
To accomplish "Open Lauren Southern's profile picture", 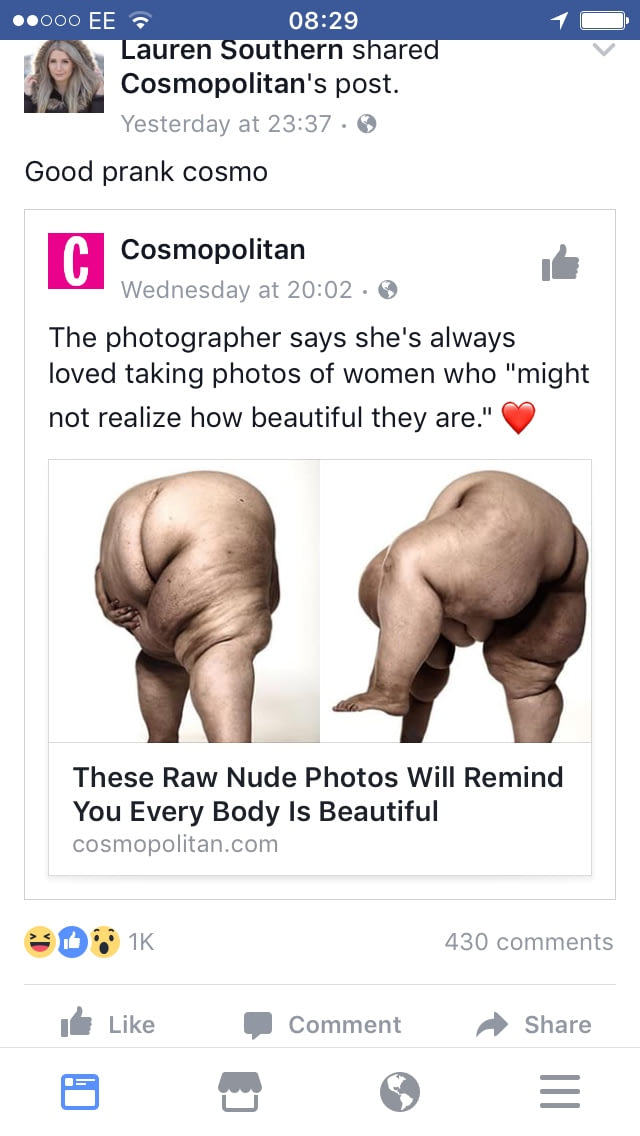I will [64, 77].
